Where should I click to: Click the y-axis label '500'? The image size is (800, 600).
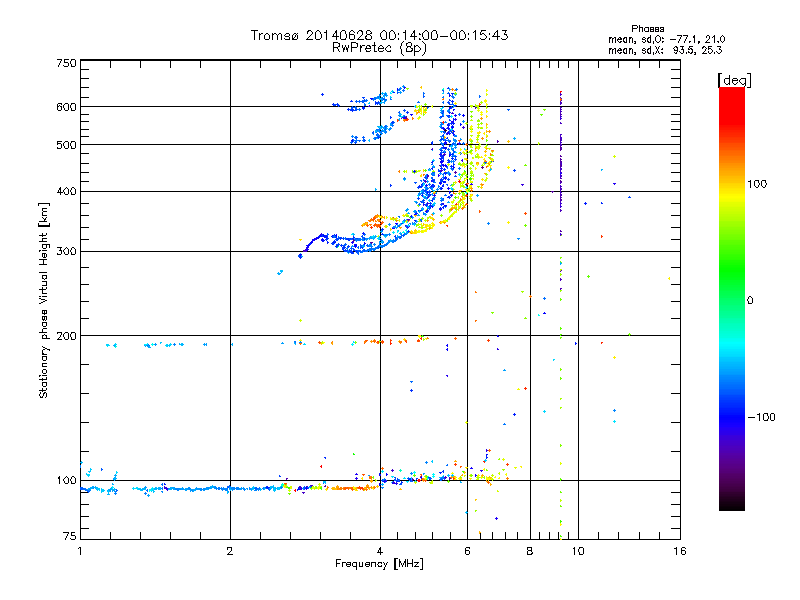66,145
